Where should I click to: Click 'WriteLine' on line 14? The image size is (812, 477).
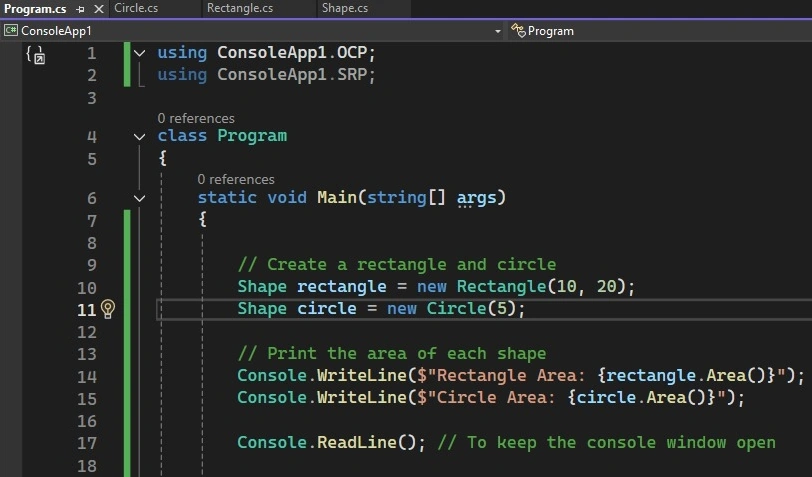pos(361,375)
